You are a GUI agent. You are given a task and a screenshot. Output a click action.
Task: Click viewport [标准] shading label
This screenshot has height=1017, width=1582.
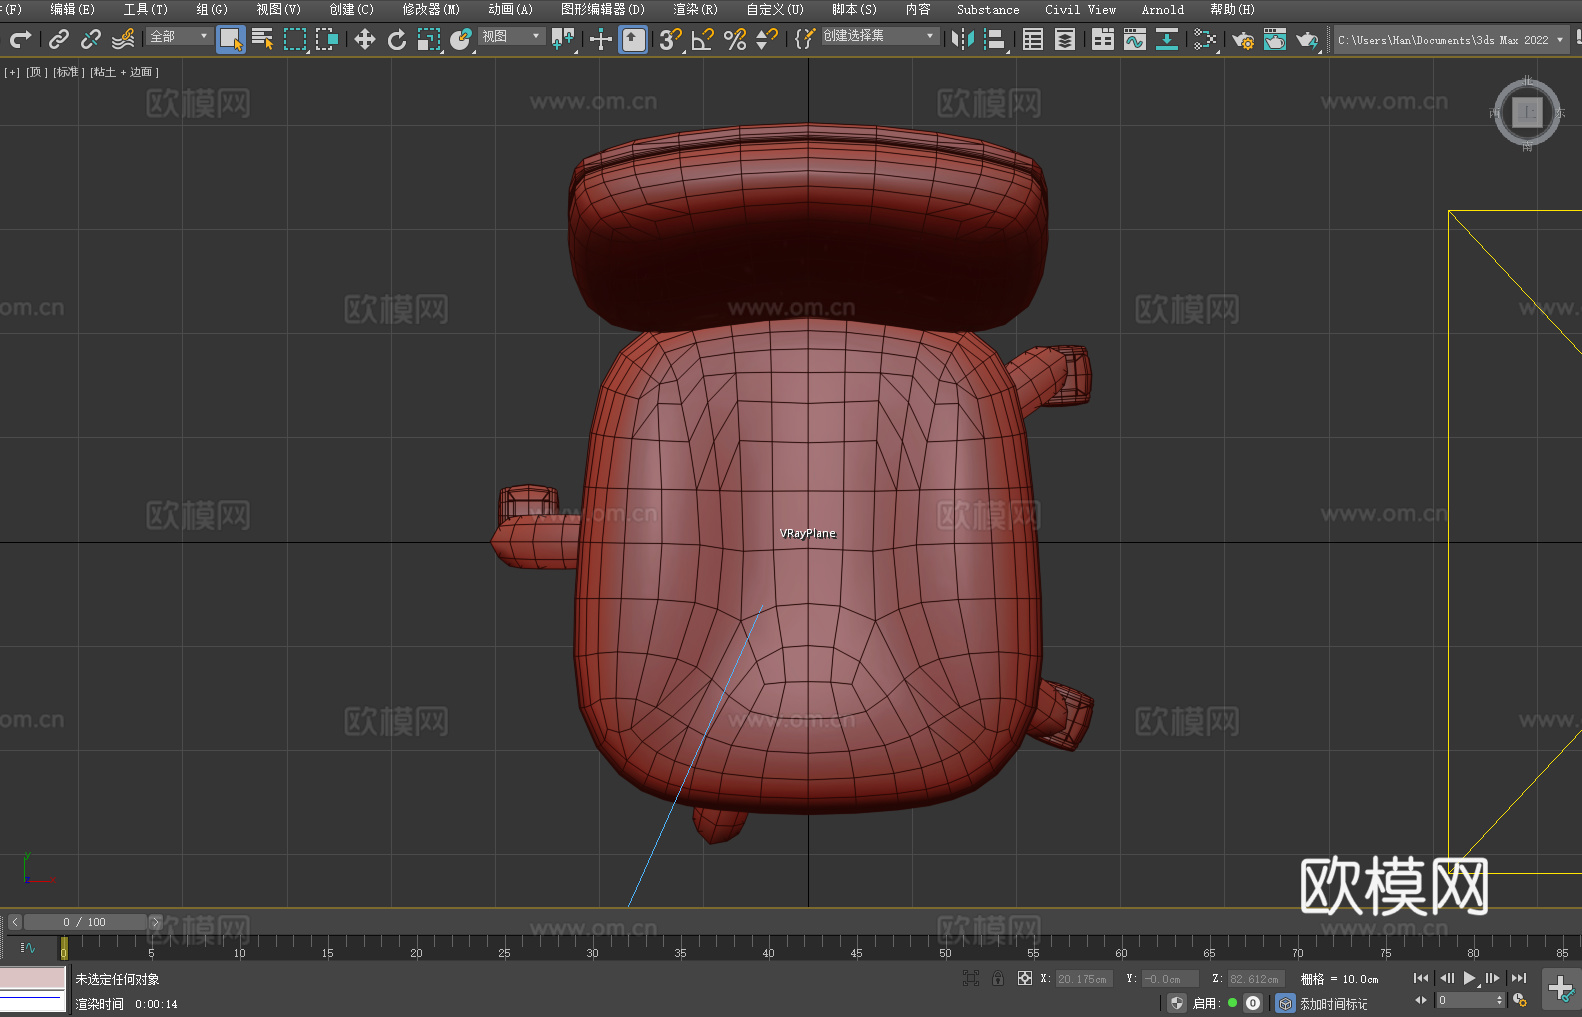click(68, 72)
